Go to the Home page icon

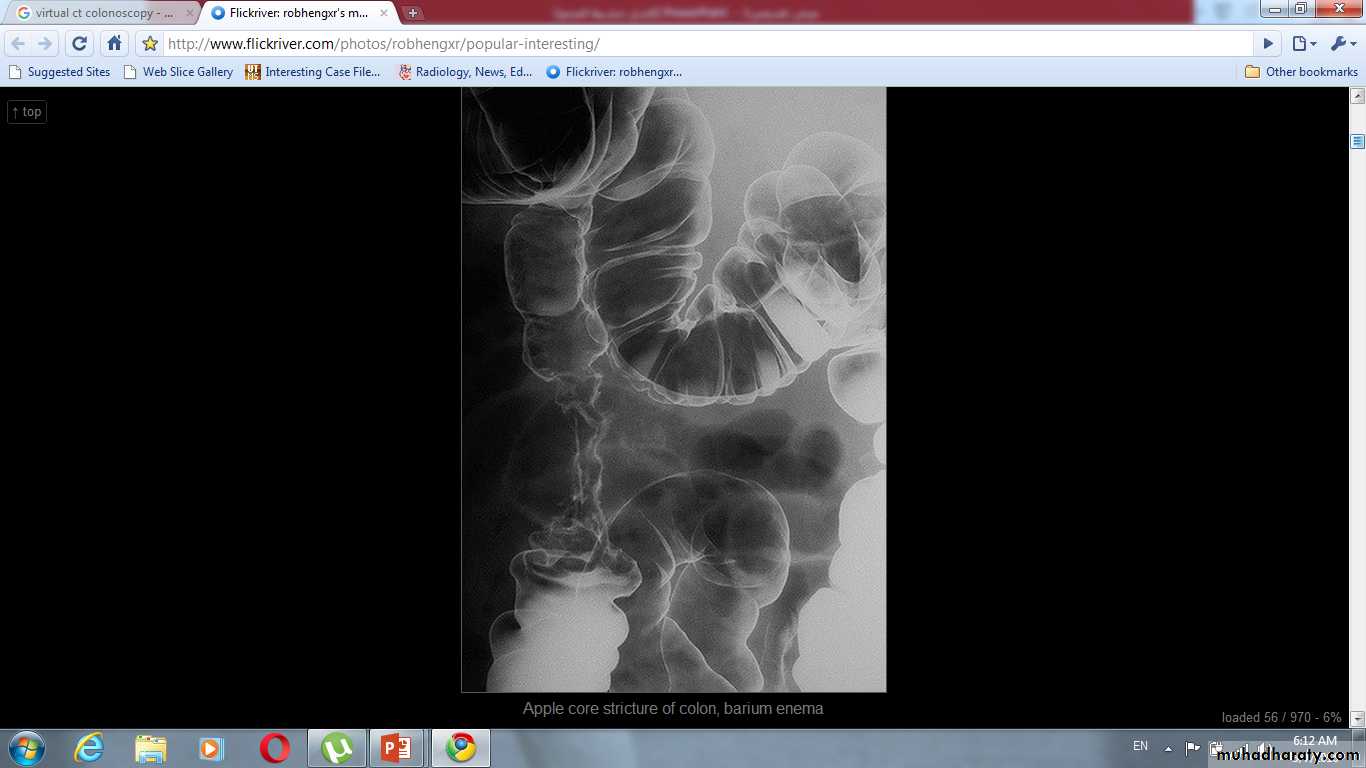tap(115, 44)
